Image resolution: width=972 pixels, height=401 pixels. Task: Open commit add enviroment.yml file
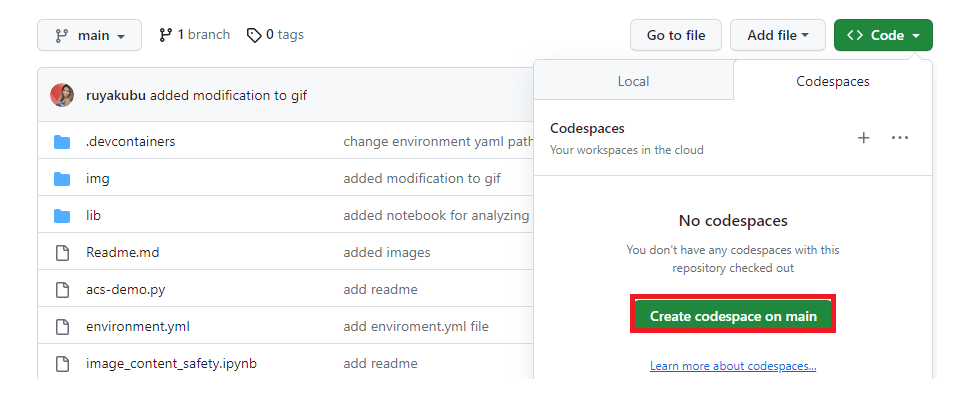click(x=416, y=326)
